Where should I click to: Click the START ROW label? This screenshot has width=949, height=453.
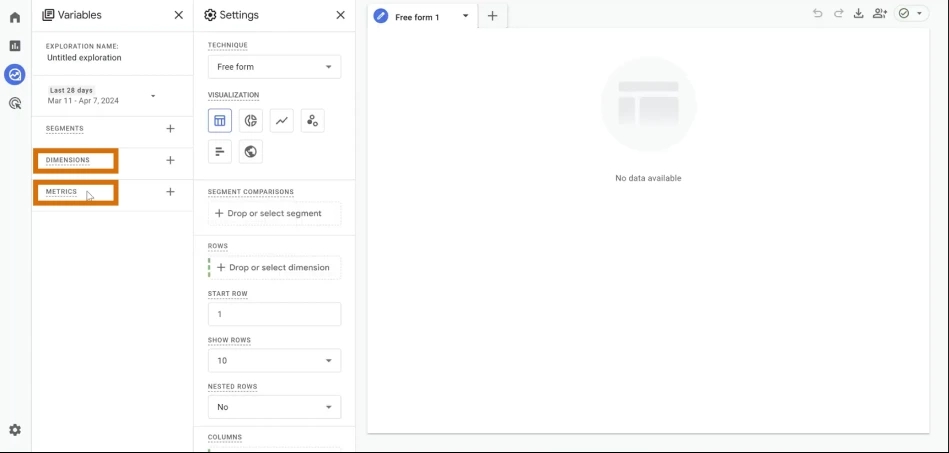click(x=228, y=294)
